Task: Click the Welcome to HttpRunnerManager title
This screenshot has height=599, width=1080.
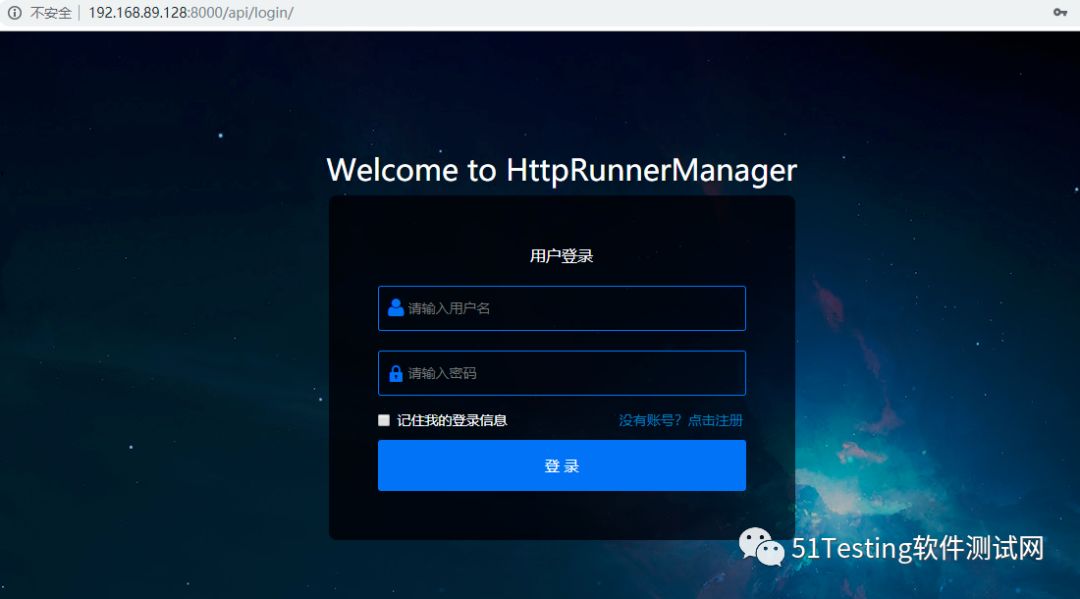Action: (x=561, y=170)
